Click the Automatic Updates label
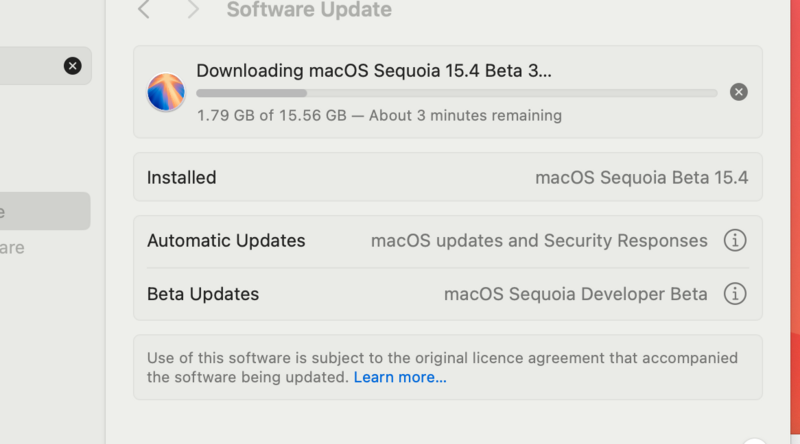Viewport: 800px width, 444px height. point(226,241)
